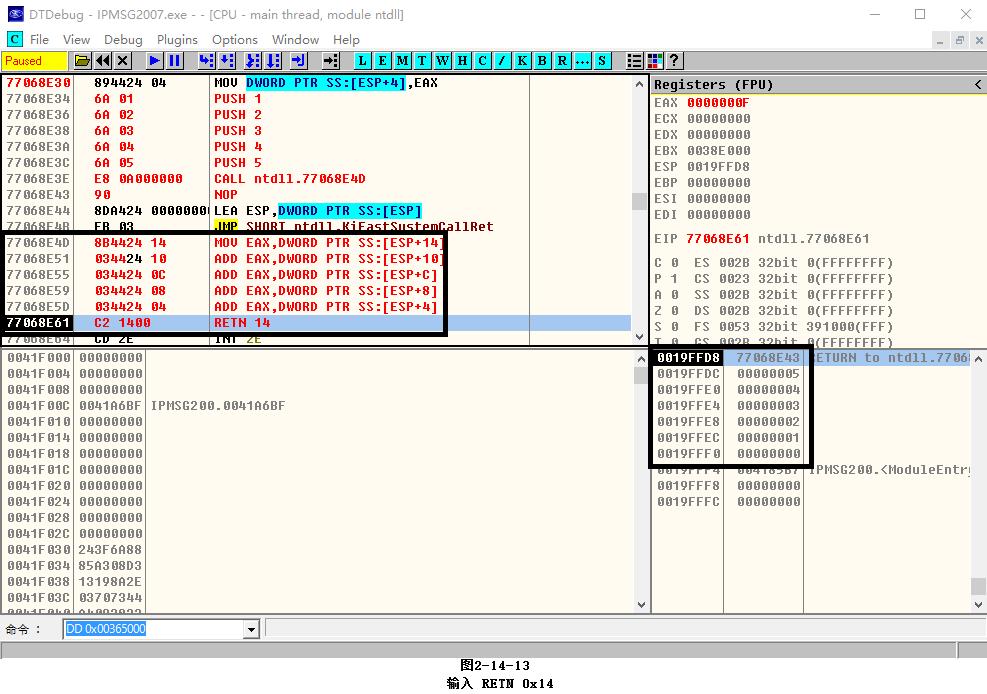Screen dimensions: 987x694
Task: Click the Close program X icon
Action: point(123,61)
